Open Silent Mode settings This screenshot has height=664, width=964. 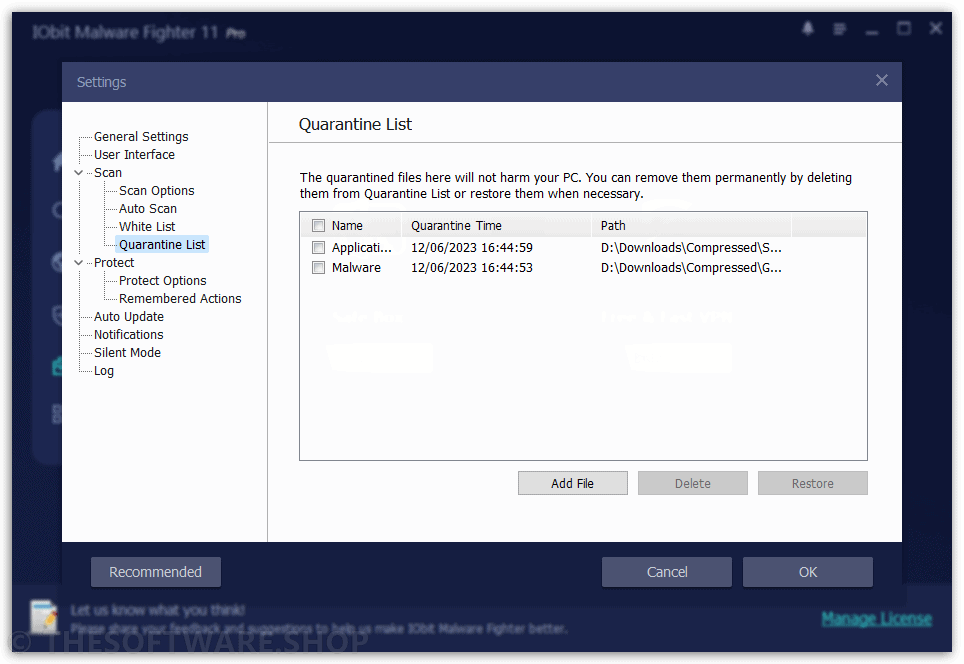coord(127,352)
